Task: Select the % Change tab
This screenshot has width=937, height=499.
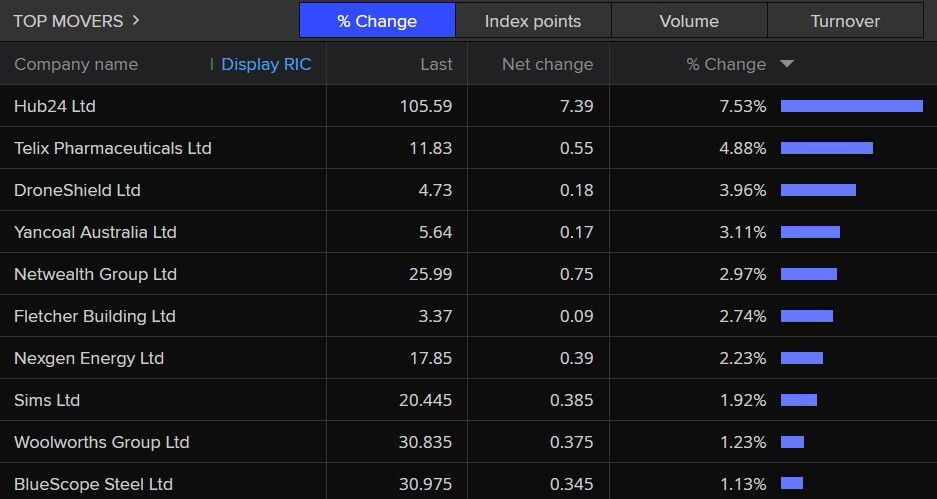Action: pyautogui.click(x=377, y=21)
